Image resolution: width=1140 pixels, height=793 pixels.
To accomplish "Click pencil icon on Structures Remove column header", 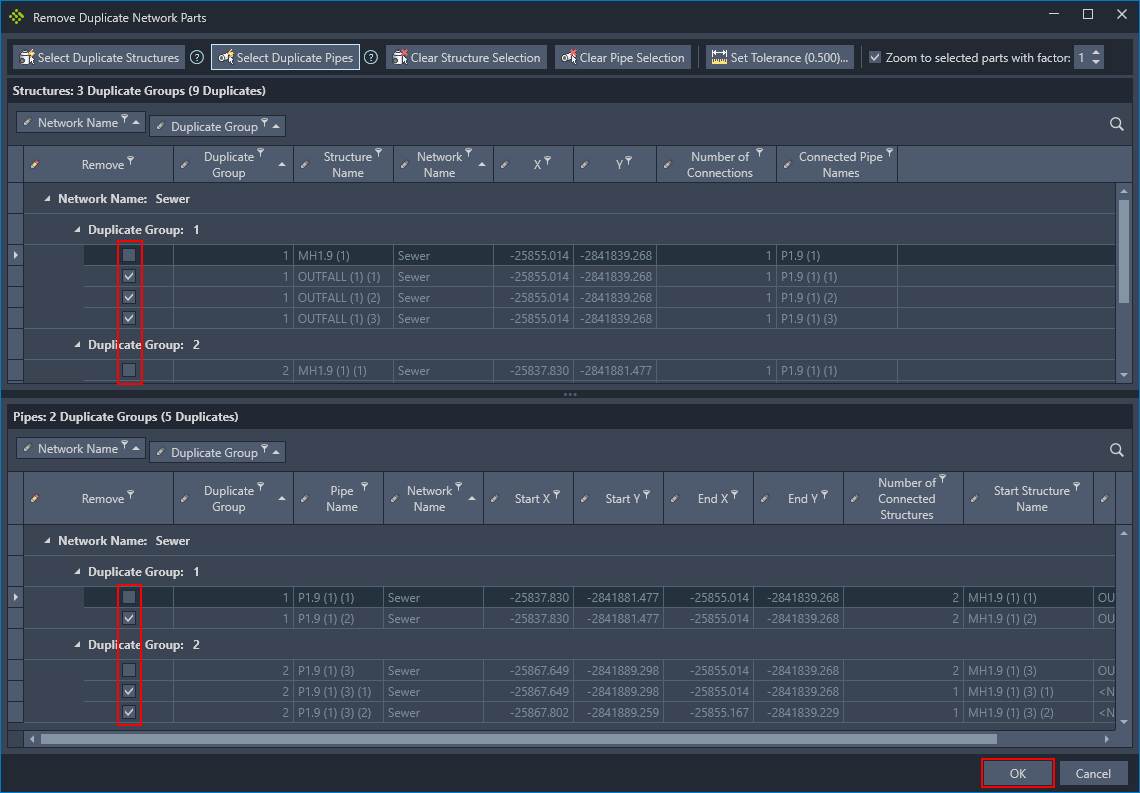I will tap(35, 164).
